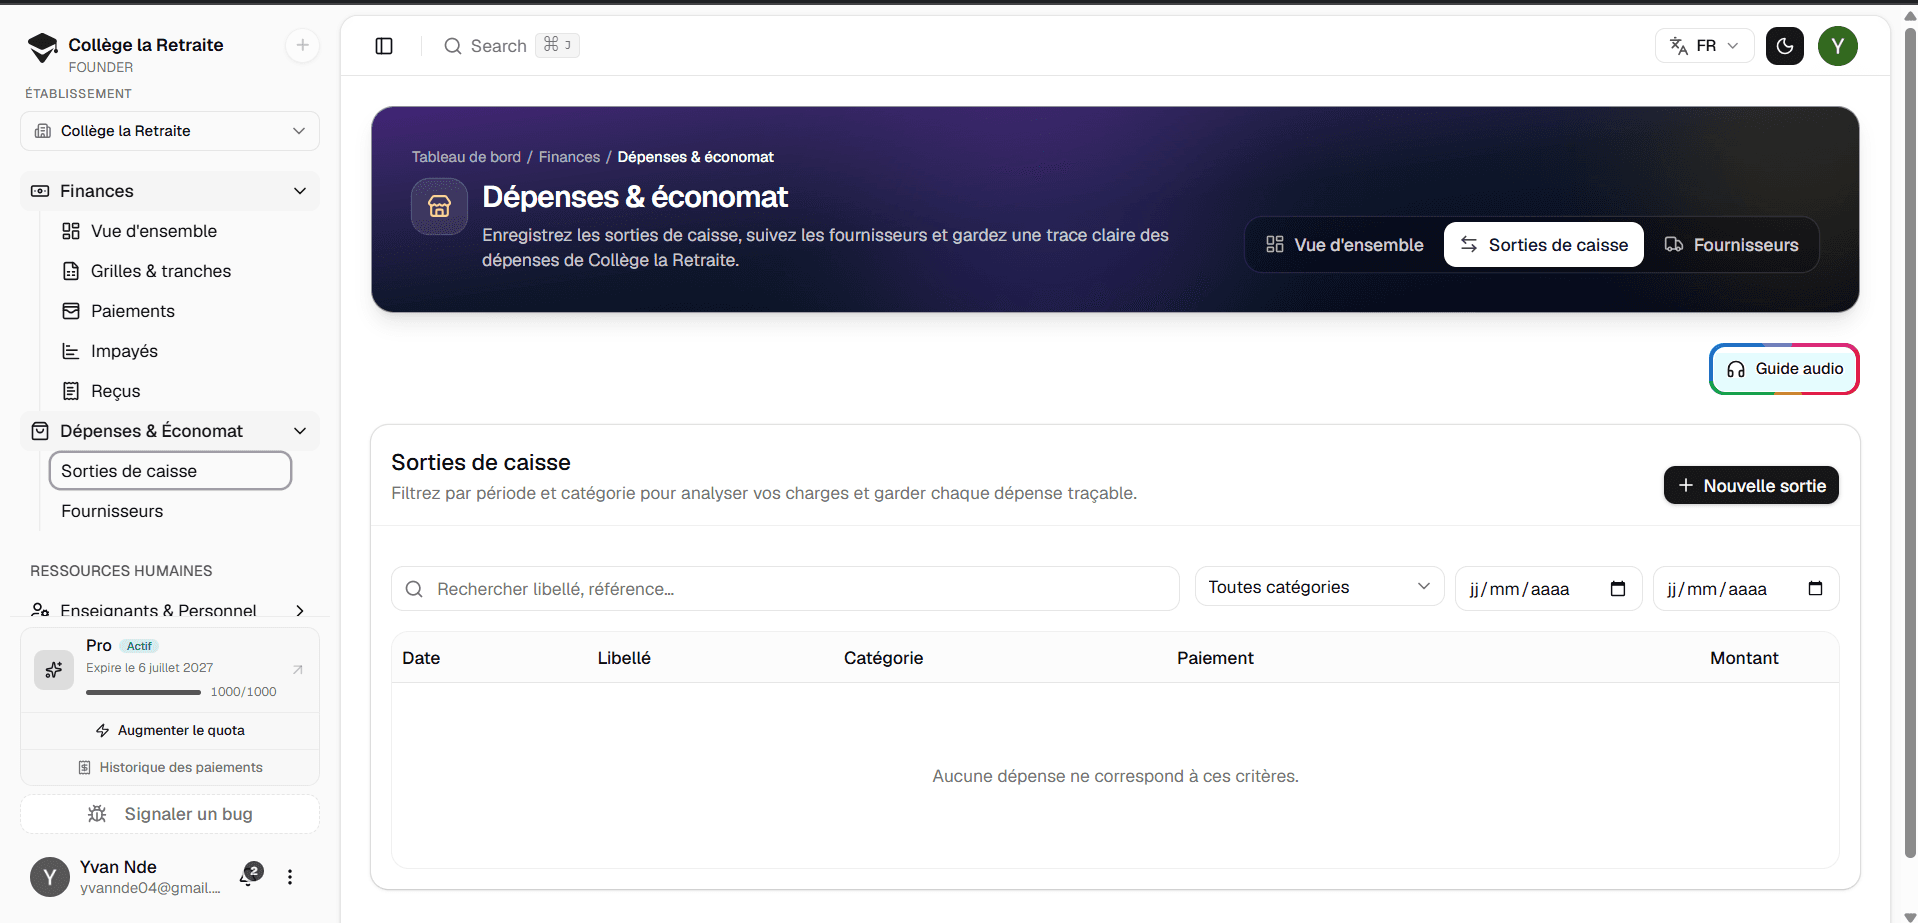
Task: Click Tableau de bord breadcrumb
Action: [x=466, y=157]
